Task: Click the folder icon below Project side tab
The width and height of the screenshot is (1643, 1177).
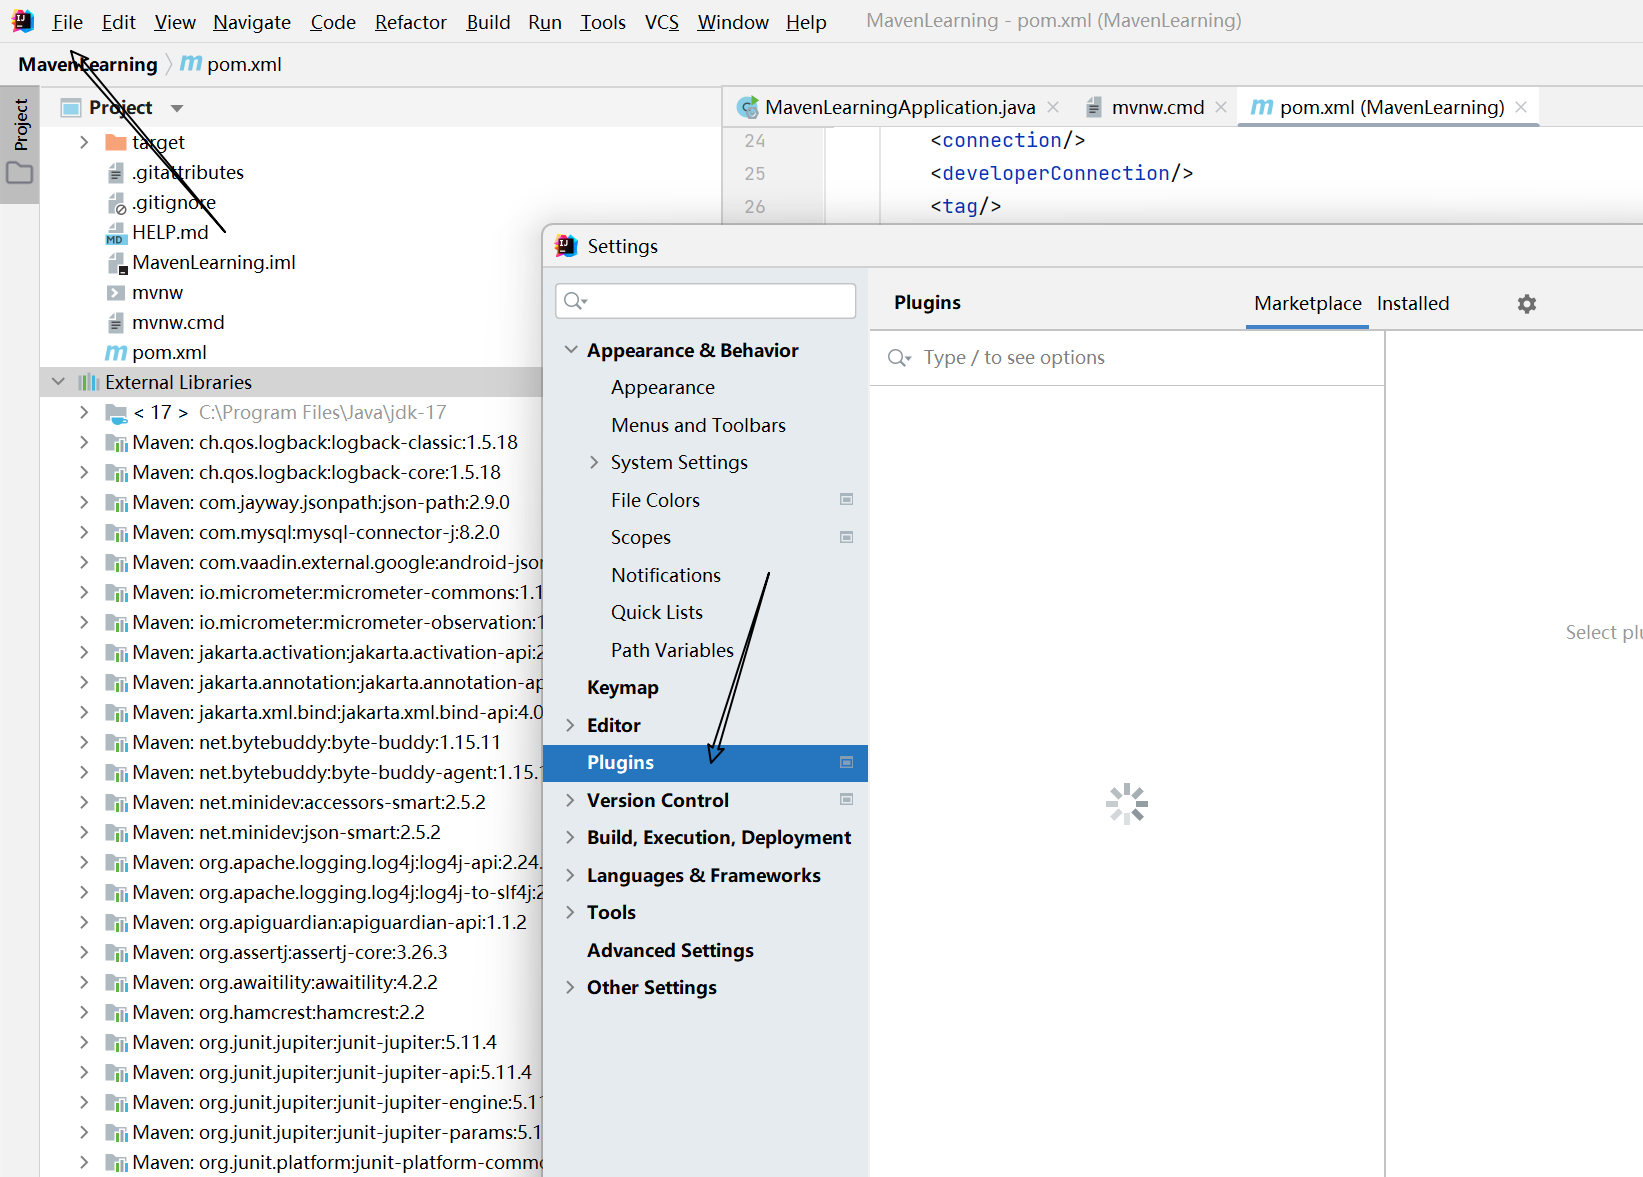Action: point(19,174)
